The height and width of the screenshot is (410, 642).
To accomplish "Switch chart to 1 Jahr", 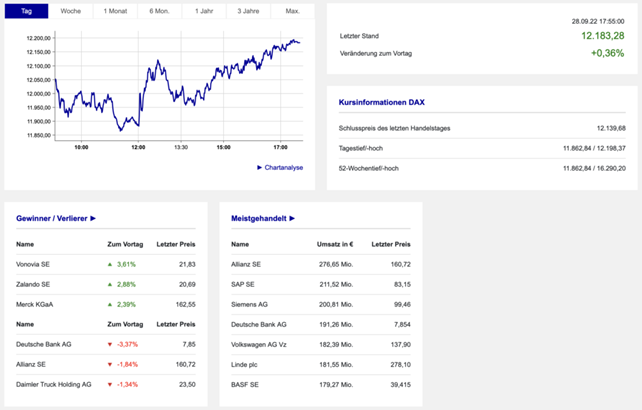I will pos(203,10).
